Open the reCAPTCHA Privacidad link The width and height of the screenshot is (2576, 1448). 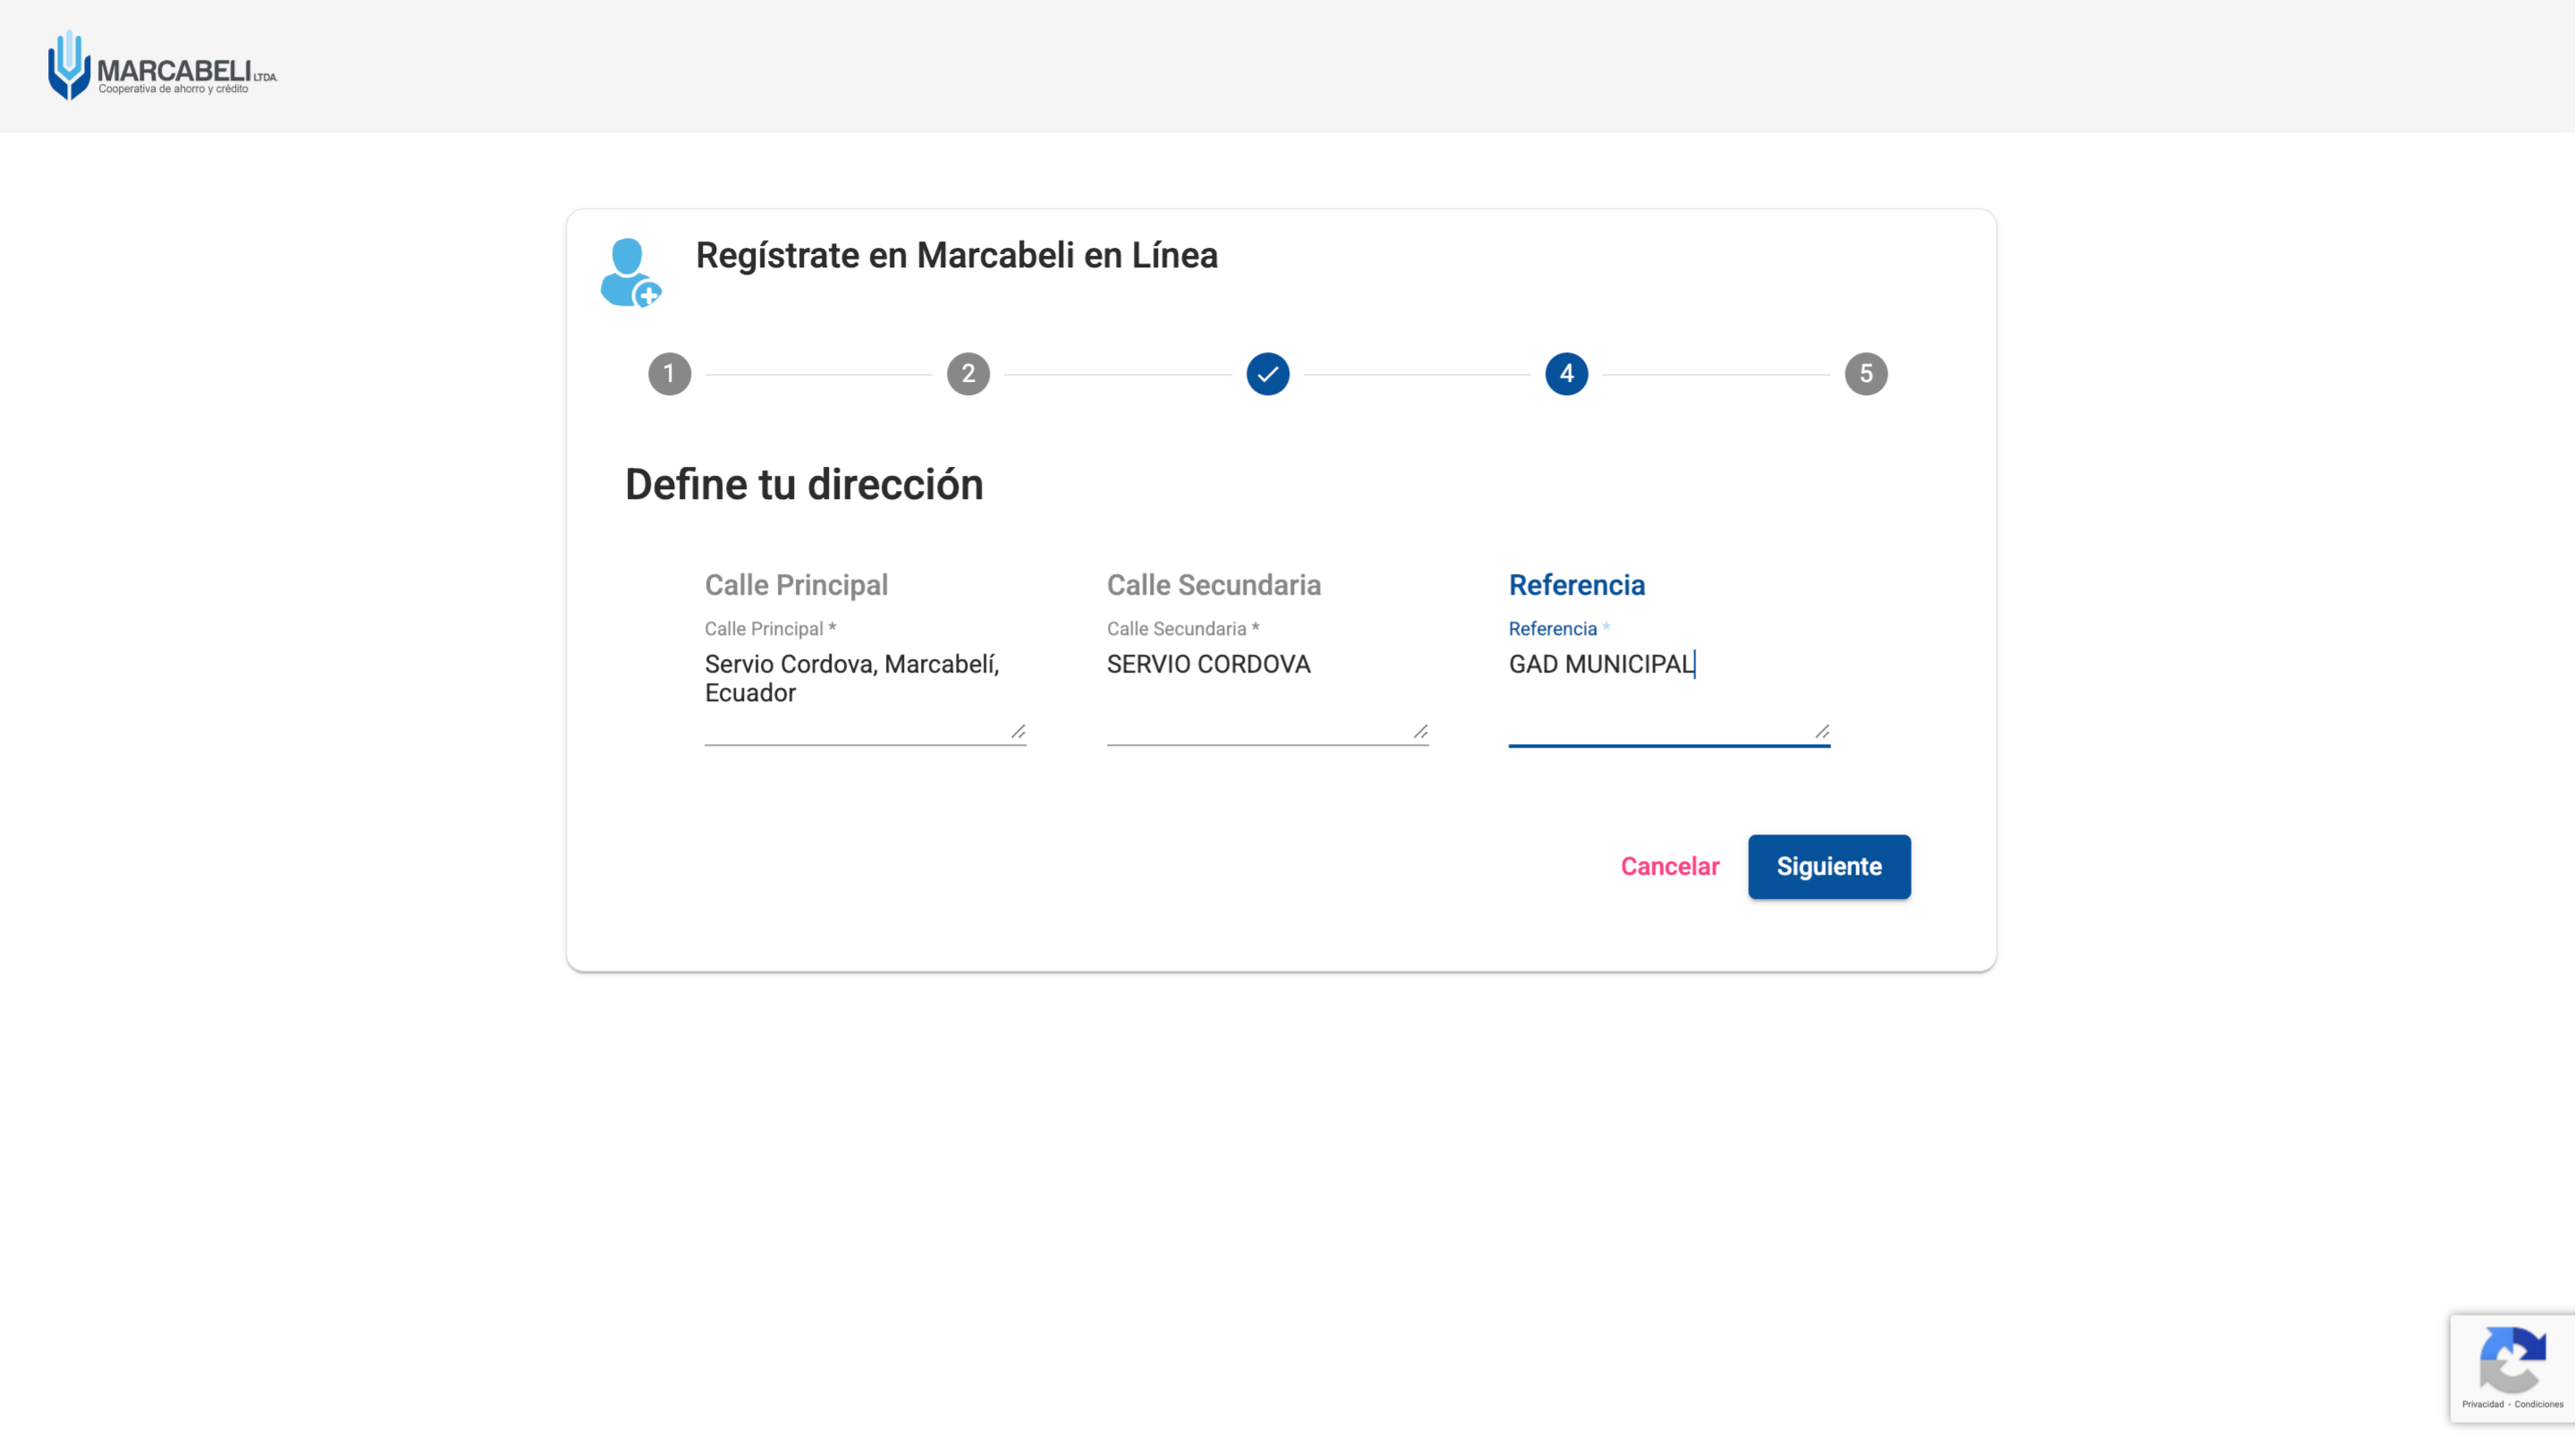(x=2482, y=1404)
